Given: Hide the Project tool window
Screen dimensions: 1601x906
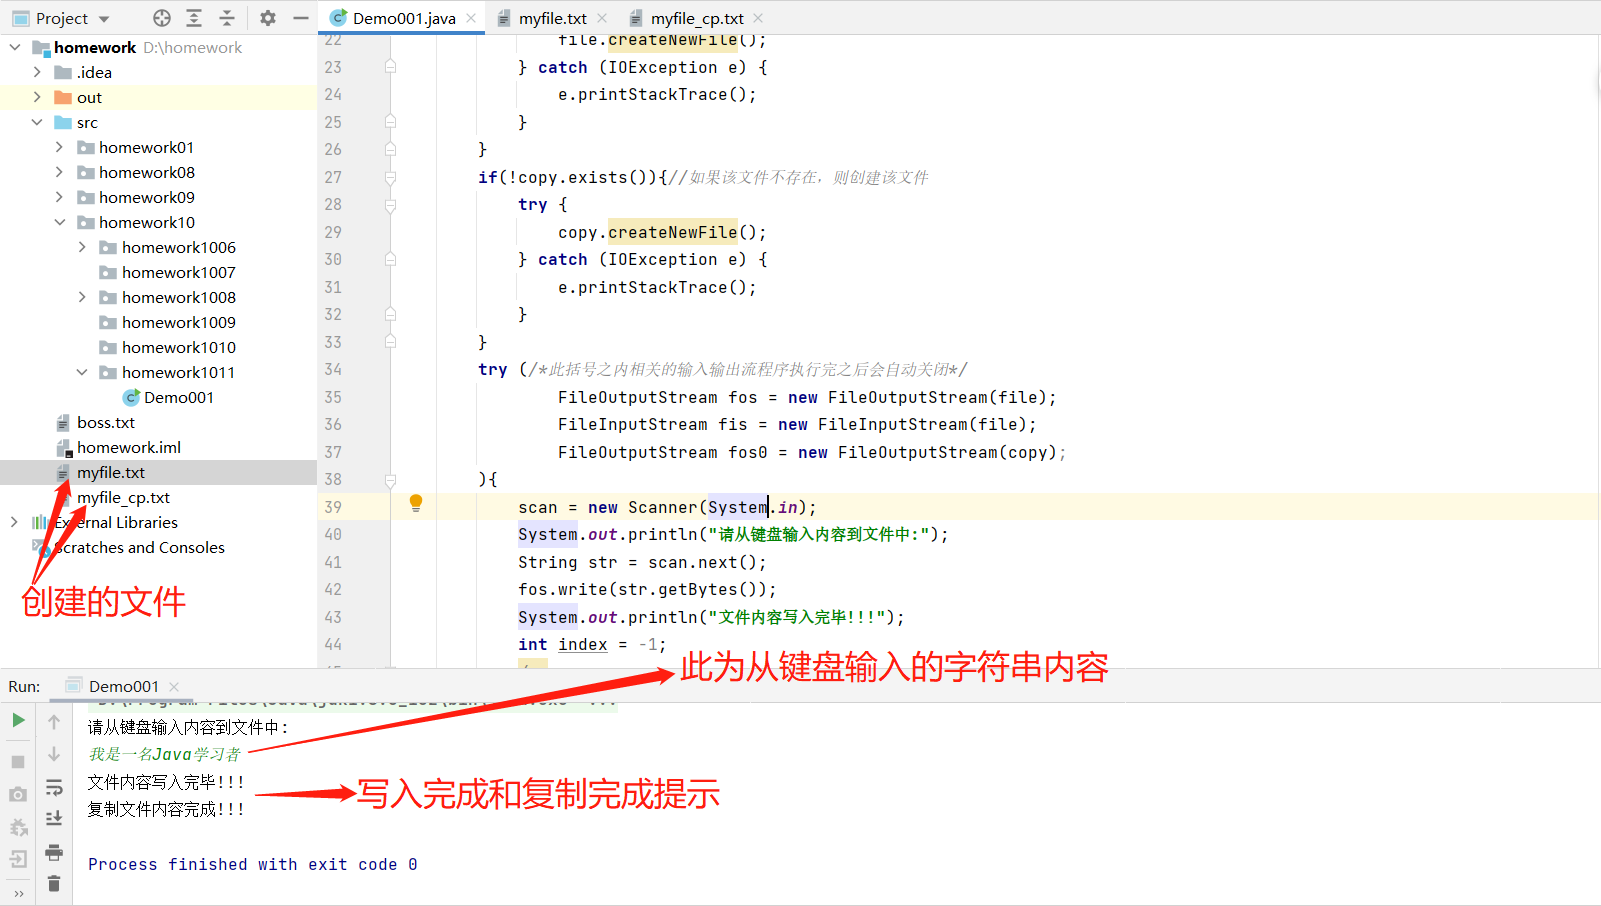Looking at the screenshot, I should (301, 17).
